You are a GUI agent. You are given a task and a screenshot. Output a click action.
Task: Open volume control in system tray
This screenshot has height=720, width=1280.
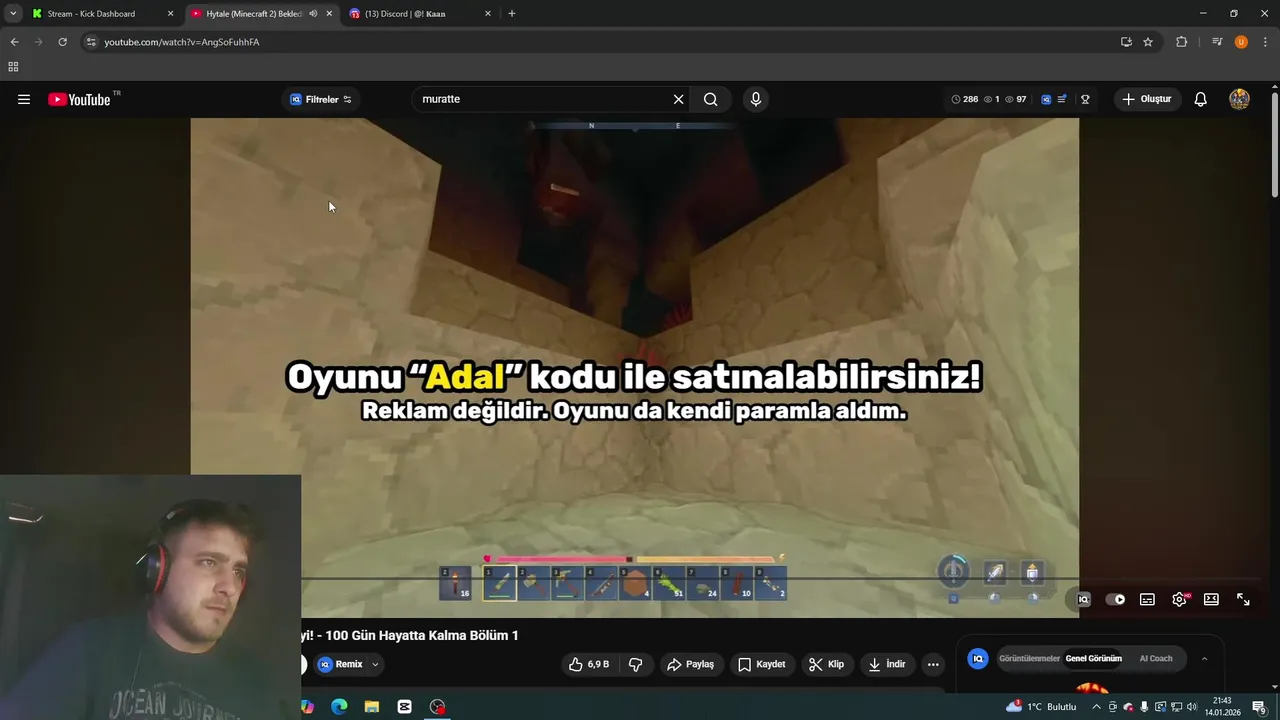tap(1191, 706)
